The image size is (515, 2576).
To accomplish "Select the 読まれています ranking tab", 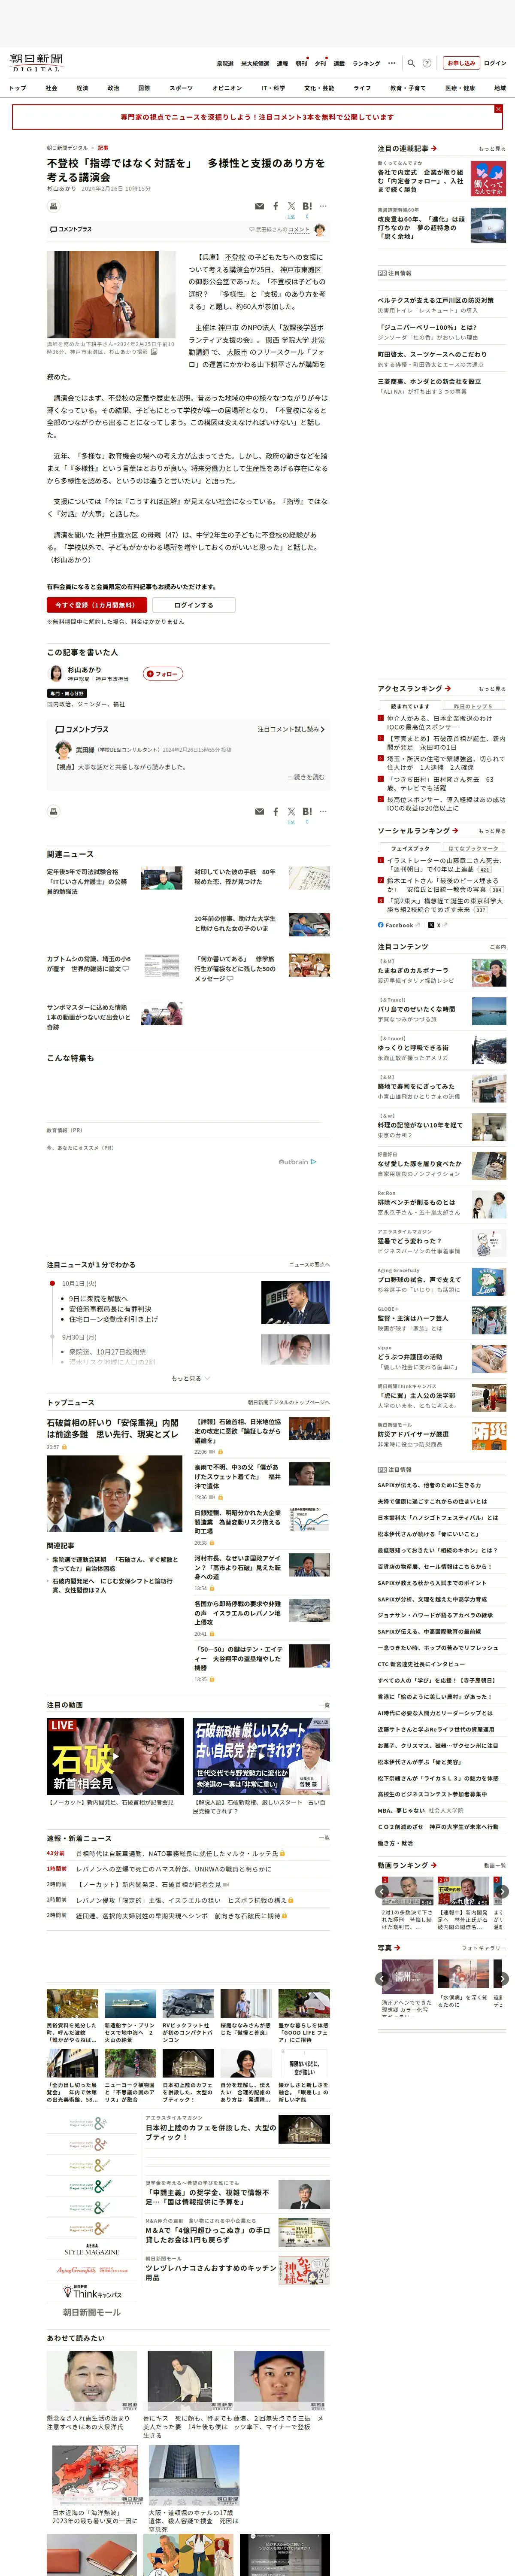I will 410,706.
